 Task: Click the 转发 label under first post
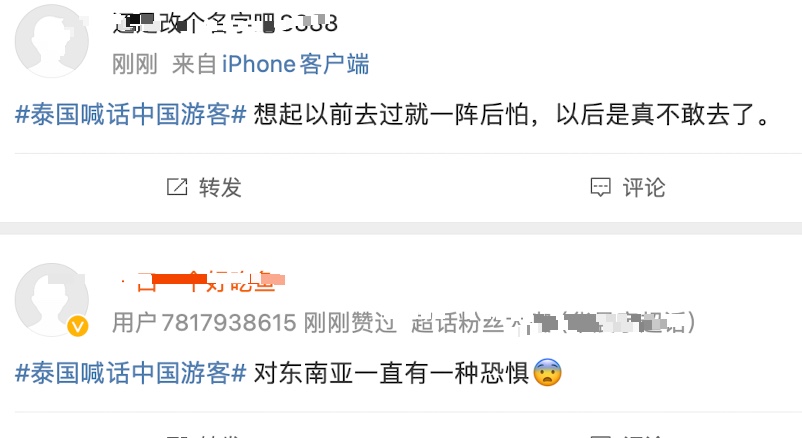point(220,187)
